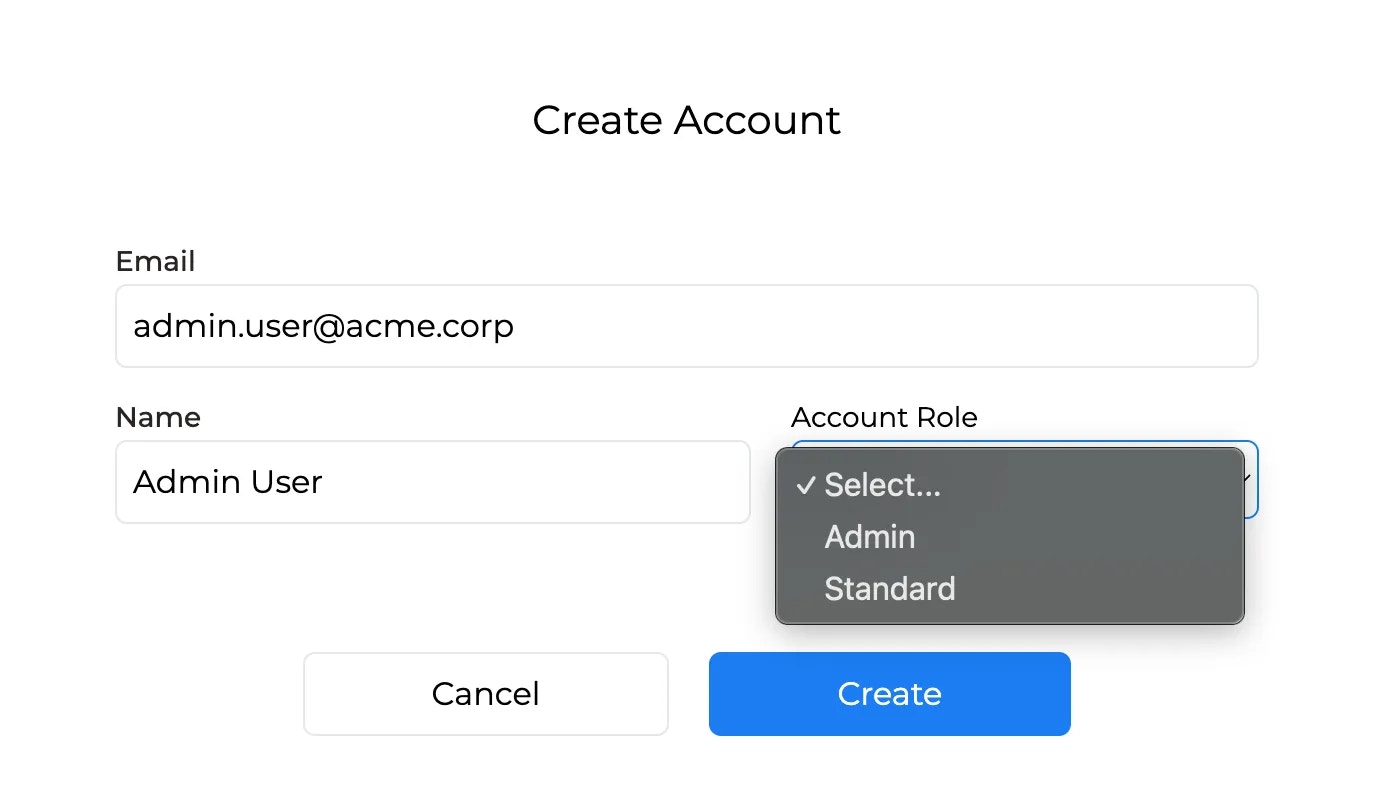Place cursor in the Admin User text
1382x808 pixels.
(228, 482)
